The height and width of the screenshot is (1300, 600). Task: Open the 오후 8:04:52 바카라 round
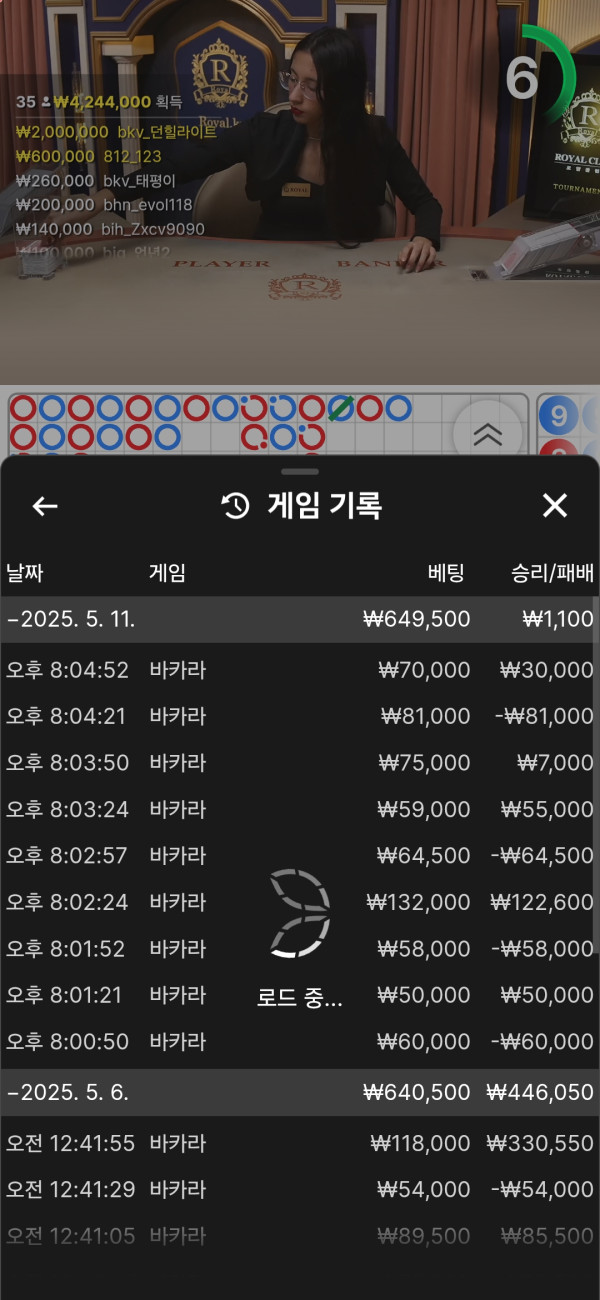point(300,670)
